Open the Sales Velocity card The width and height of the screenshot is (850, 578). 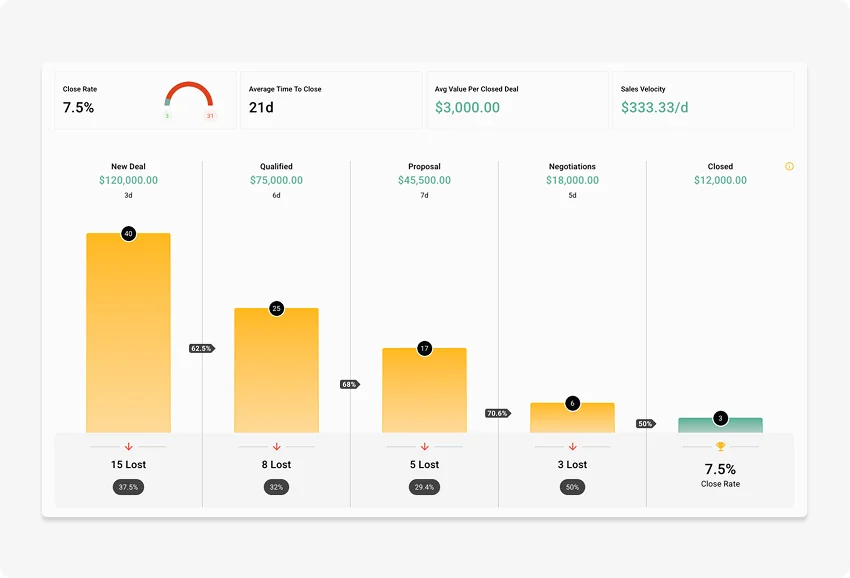pyautogui.click(x=703, y=100)
